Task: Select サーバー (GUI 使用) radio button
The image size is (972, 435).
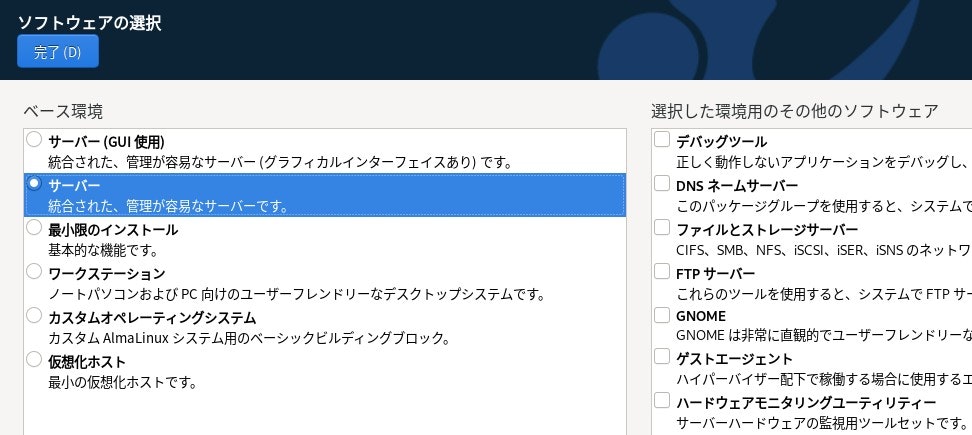Action: click(34, 140)
